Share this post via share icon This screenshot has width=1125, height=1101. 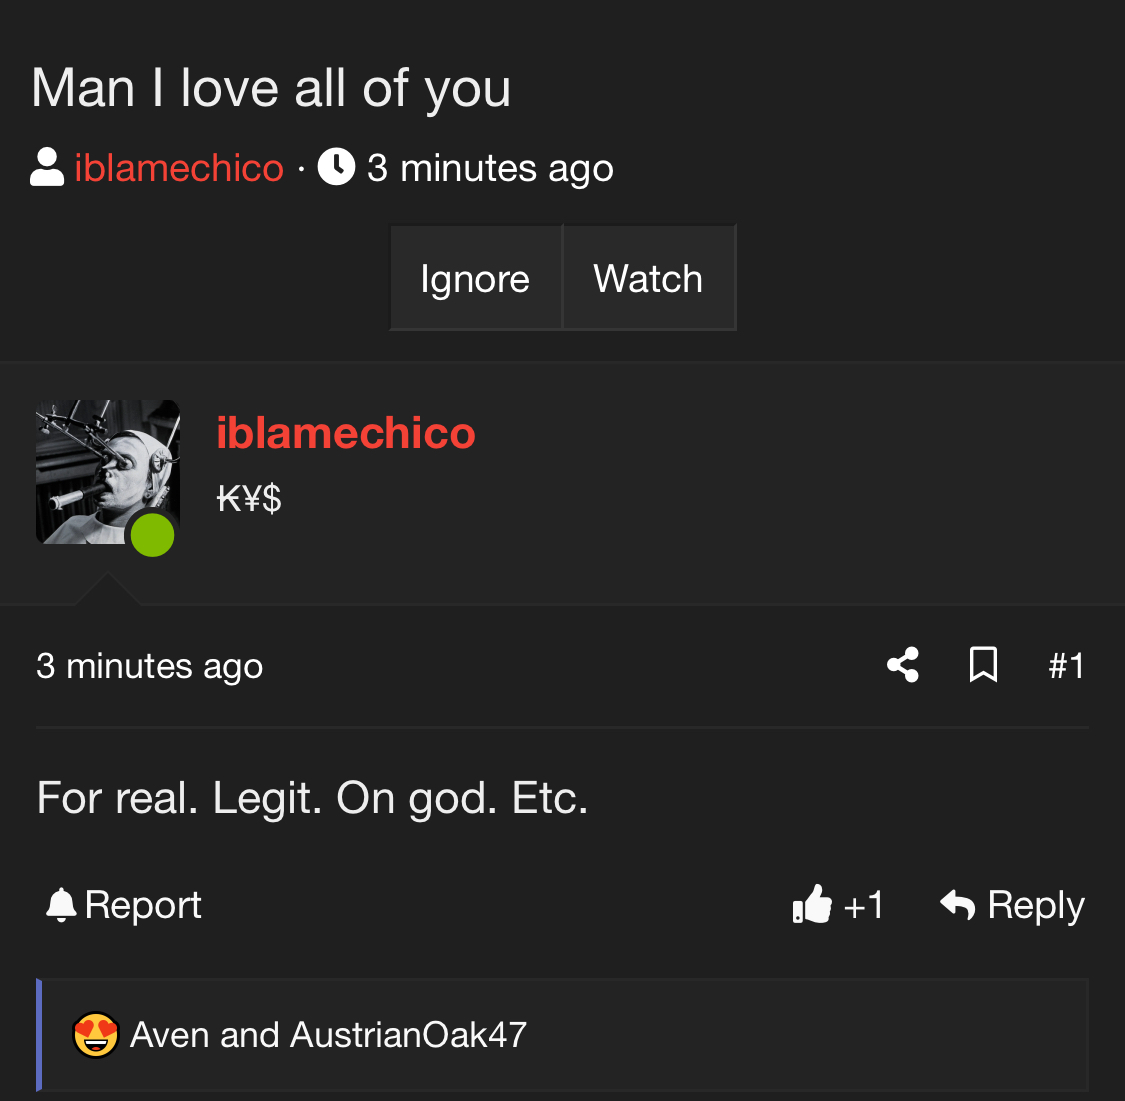point(903,665)
